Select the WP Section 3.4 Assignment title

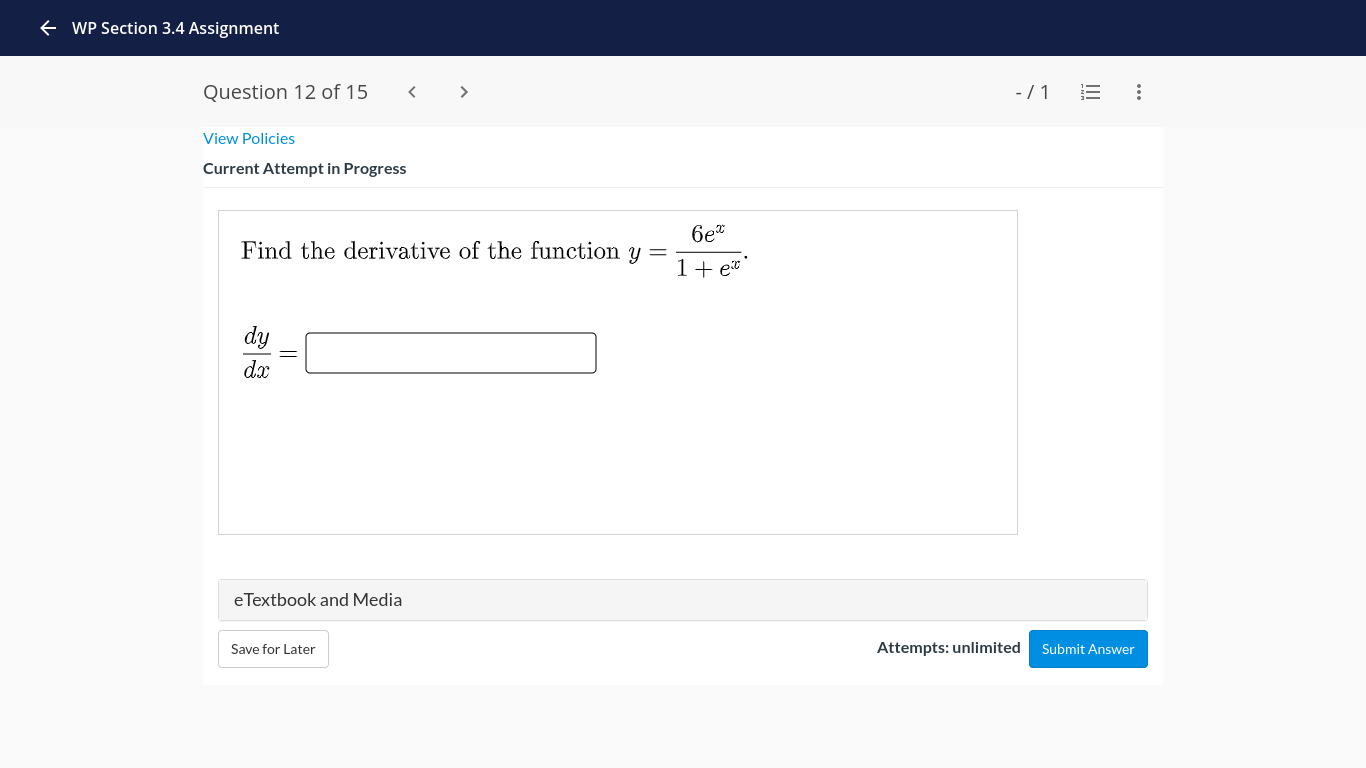pyautogui.click(x=173, y=28)
